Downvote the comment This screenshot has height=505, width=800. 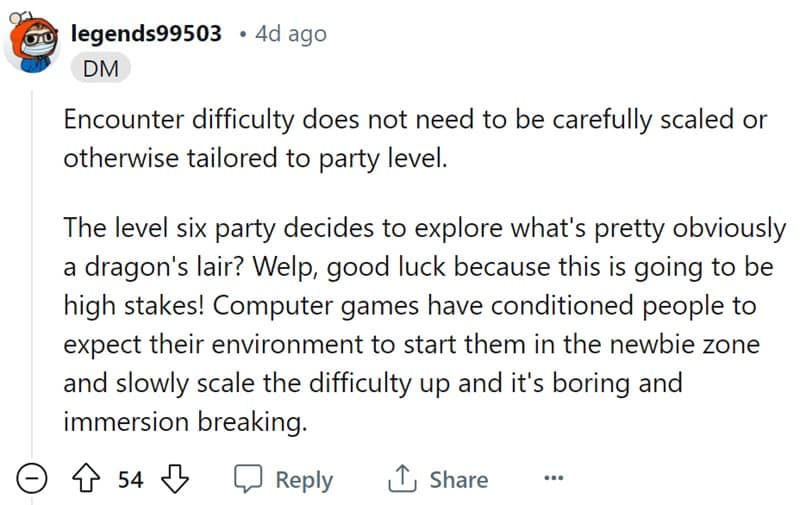coord(175,479)
